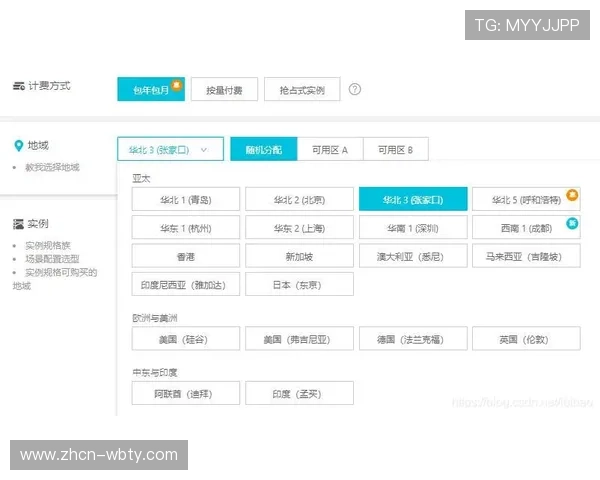600x480 pixels.
Task: Click the billing icon next to 计费方式
Action: [18, 87]
